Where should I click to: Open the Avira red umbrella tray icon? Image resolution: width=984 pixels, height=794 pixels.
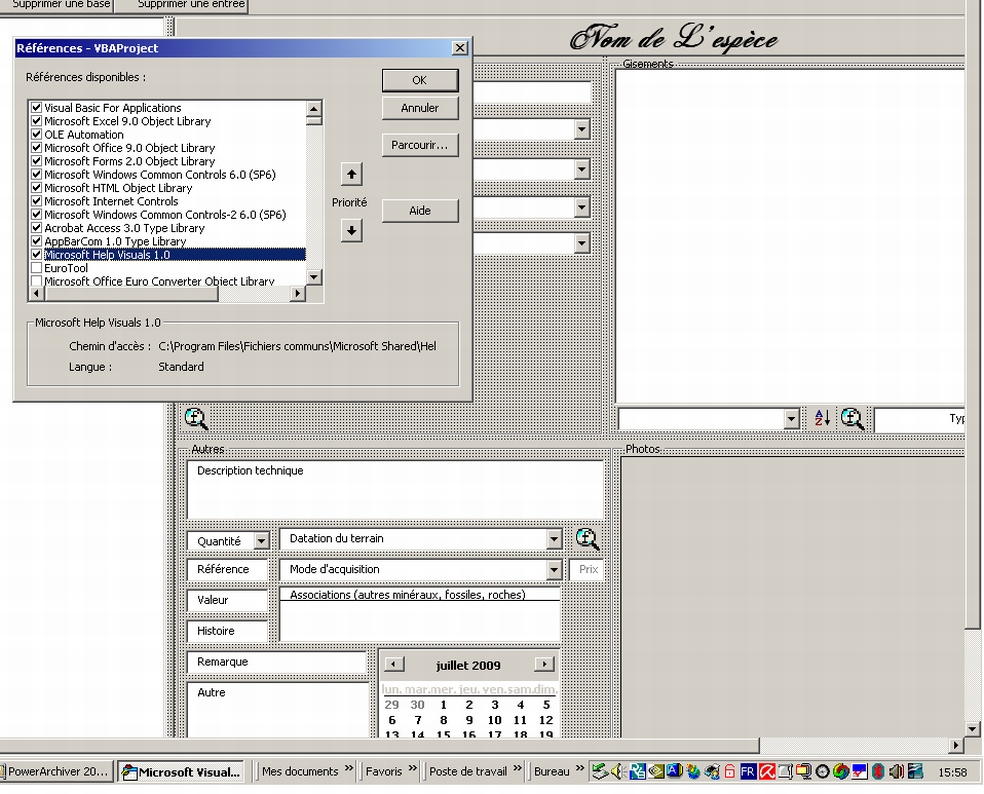point(767,771)
